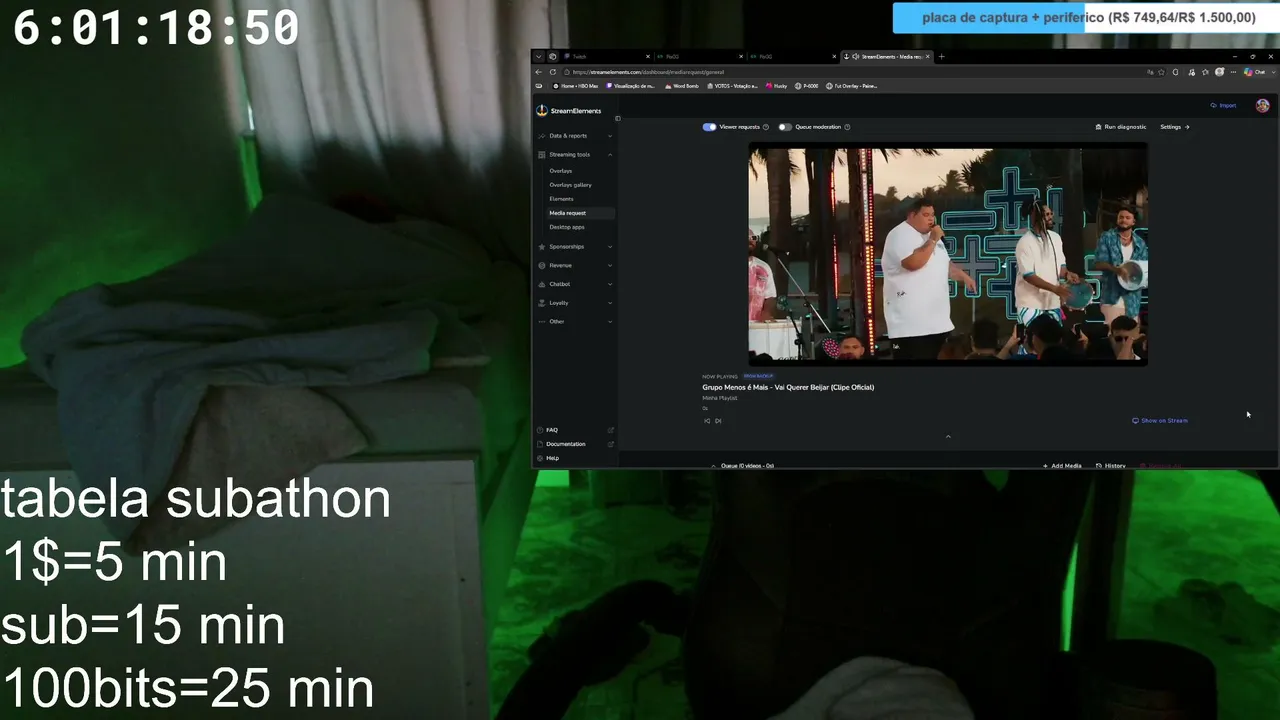Toggle the Queue moderation switch
Screen dimensions: 1280x720
785,127
